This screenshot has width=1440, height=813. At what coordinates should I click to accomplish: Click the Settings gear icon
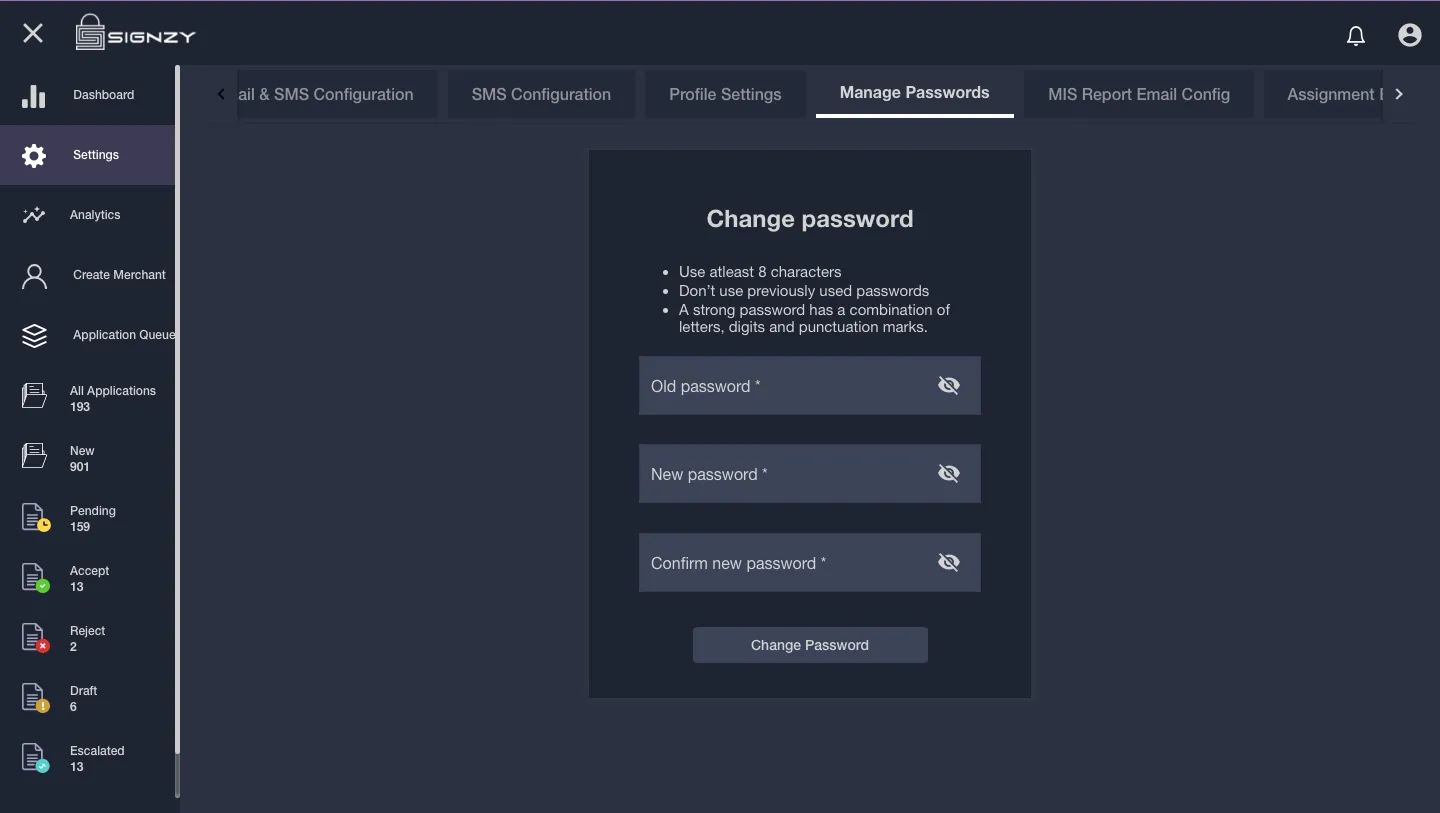pyautogui.click(x=34, y=155)
